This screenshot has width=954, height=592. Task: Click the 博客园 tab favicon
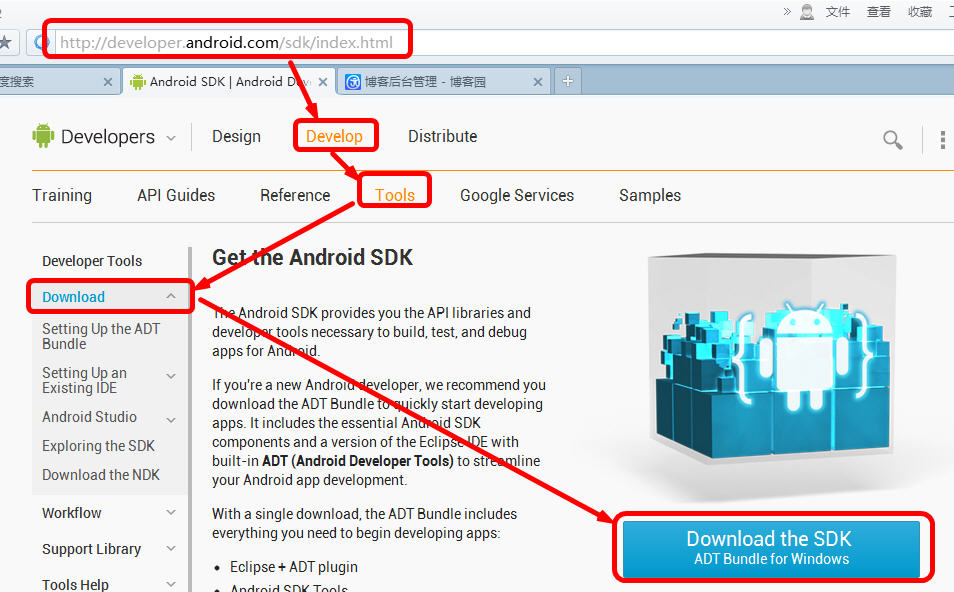(x=353, y=82)
